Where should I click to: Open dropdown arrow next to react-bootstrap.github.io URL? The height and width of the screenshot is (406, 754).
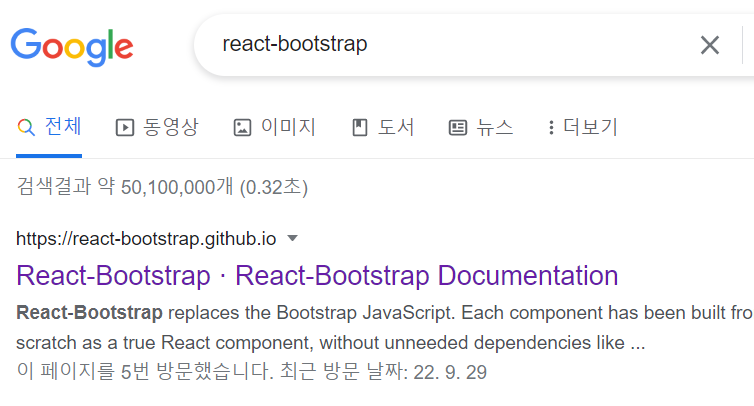click(x=292, y=238)
